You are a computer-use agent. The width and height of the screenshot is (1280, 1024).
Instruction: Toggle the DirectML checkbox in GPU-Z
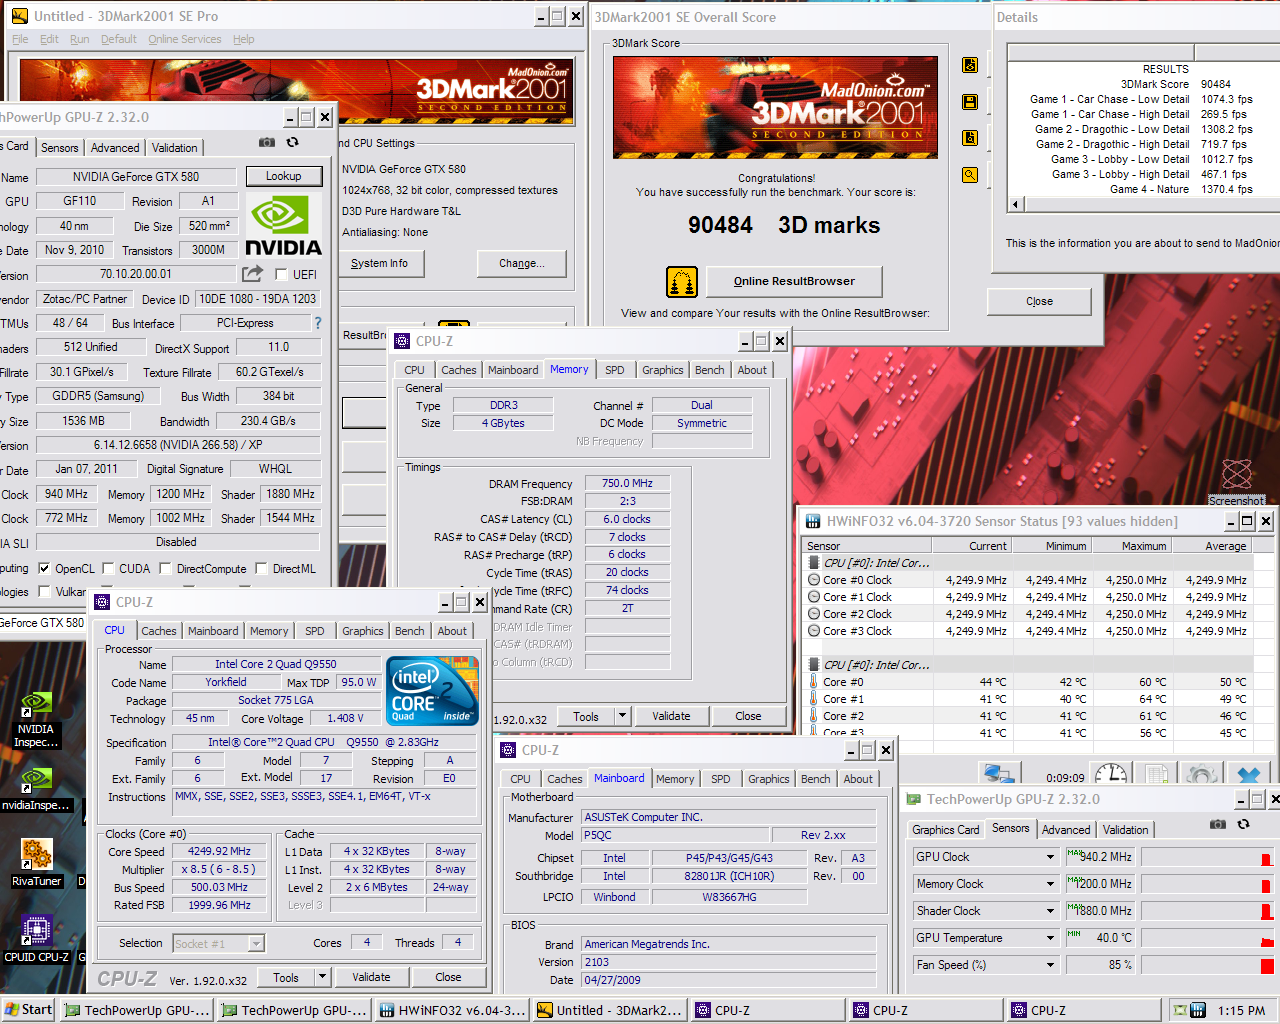tap(262, 568)
